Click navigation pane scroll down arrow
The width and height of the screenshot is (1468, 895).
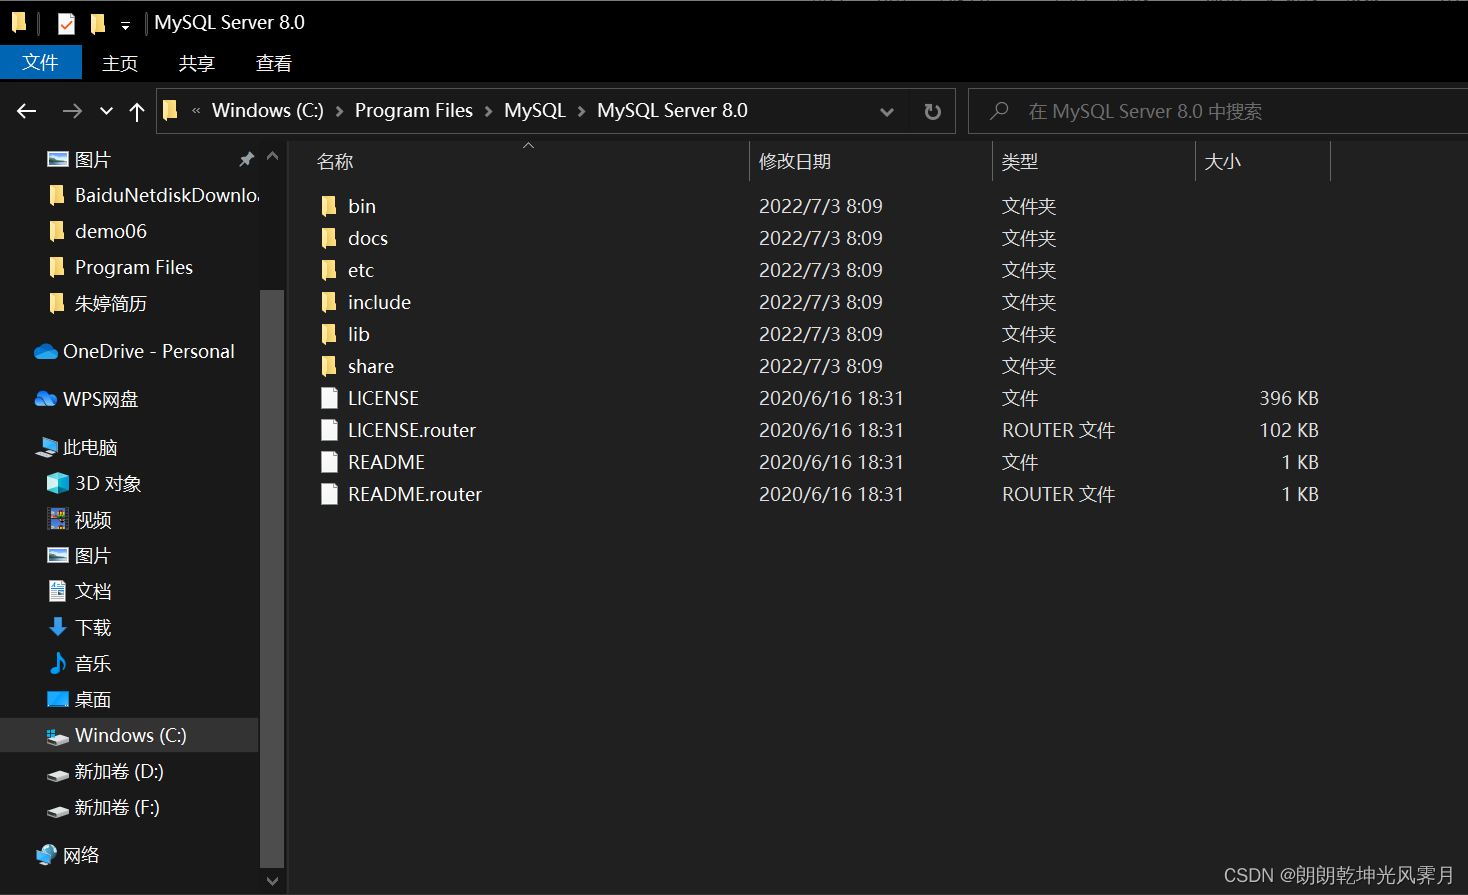click(272, 881)
